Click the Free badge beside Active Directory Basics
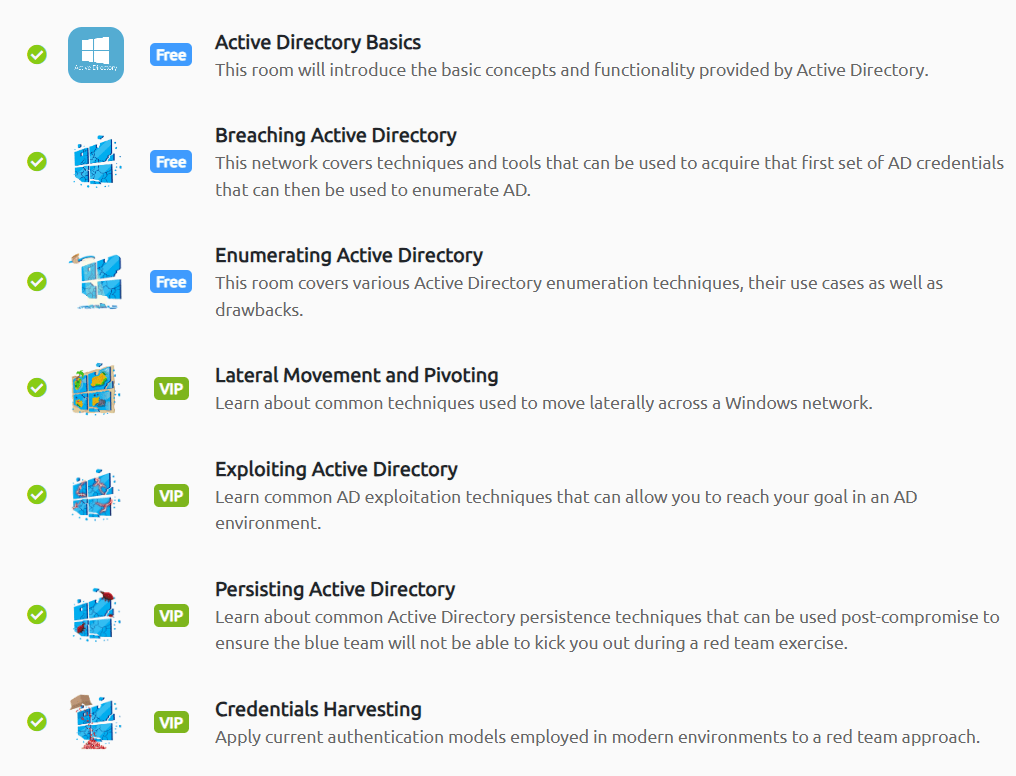Image resolution: width=1016 pixels, height=776 pixels. pos(171,55)
